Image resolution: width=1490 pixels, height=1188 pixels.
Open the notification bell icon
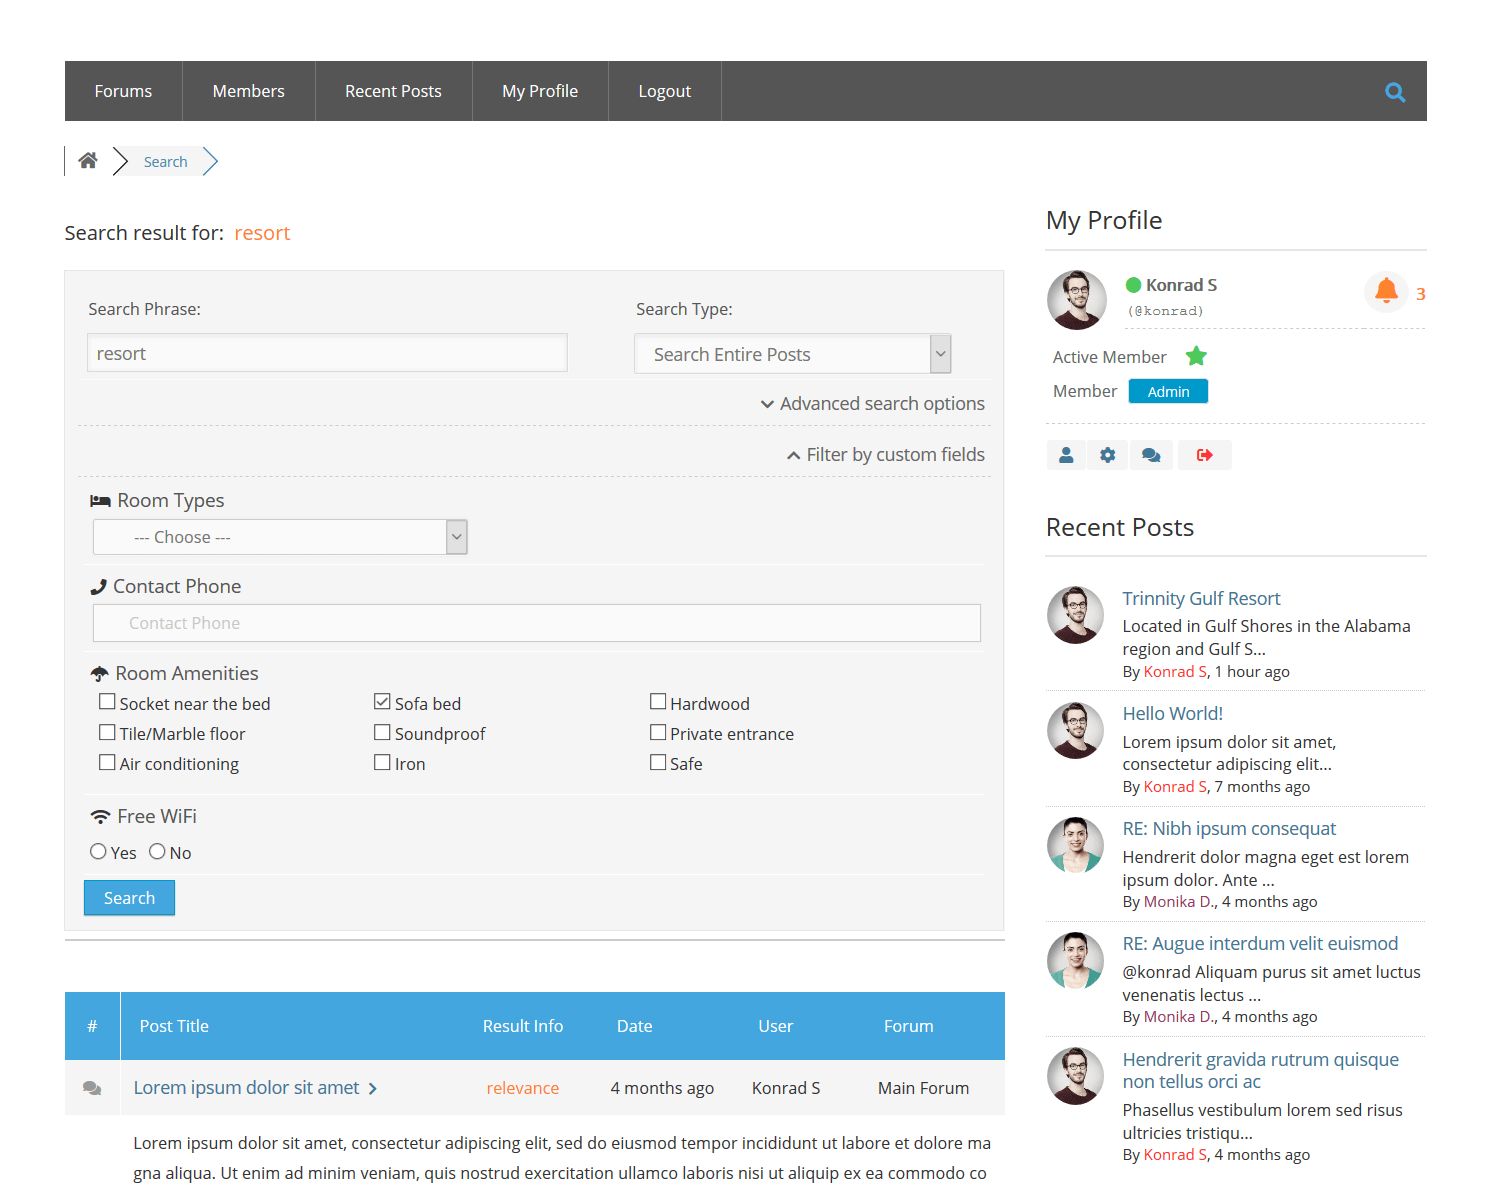pos(1386,291)
